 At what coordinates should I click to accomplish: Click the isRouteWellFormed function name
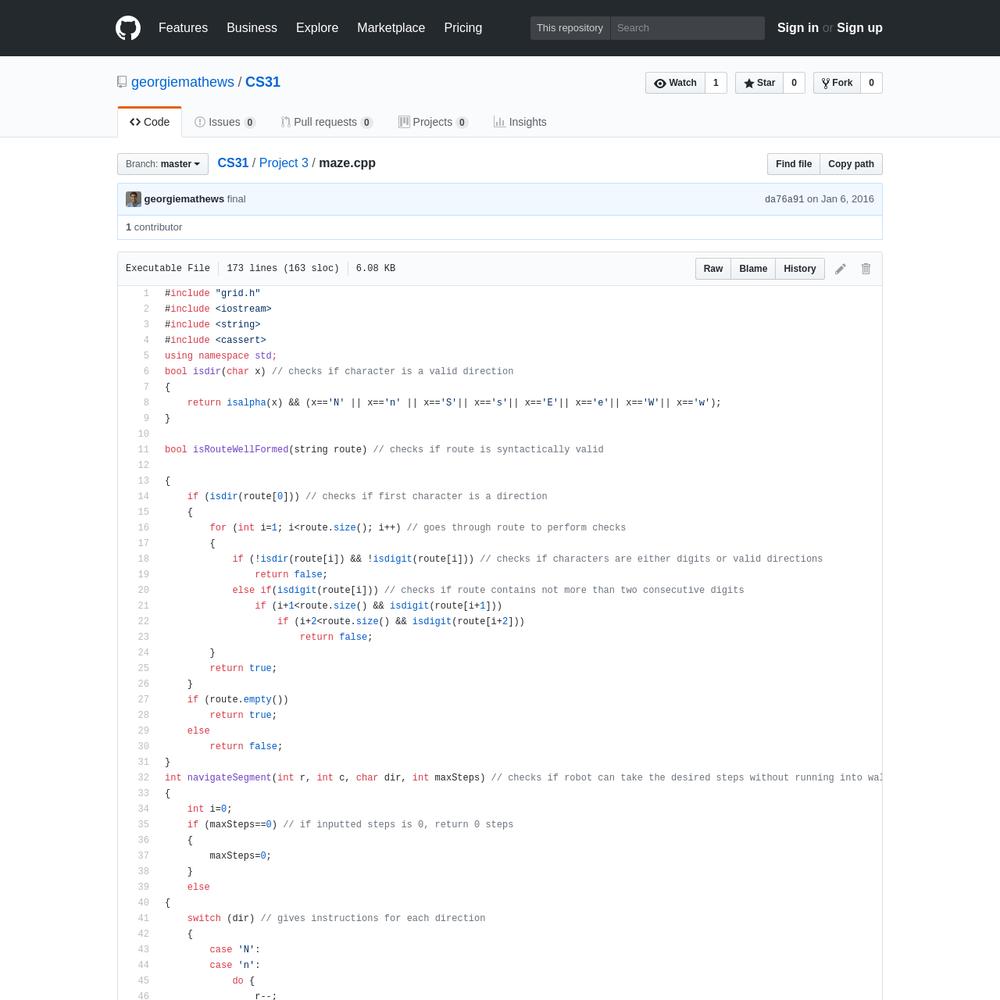click(x=240, y=450)
